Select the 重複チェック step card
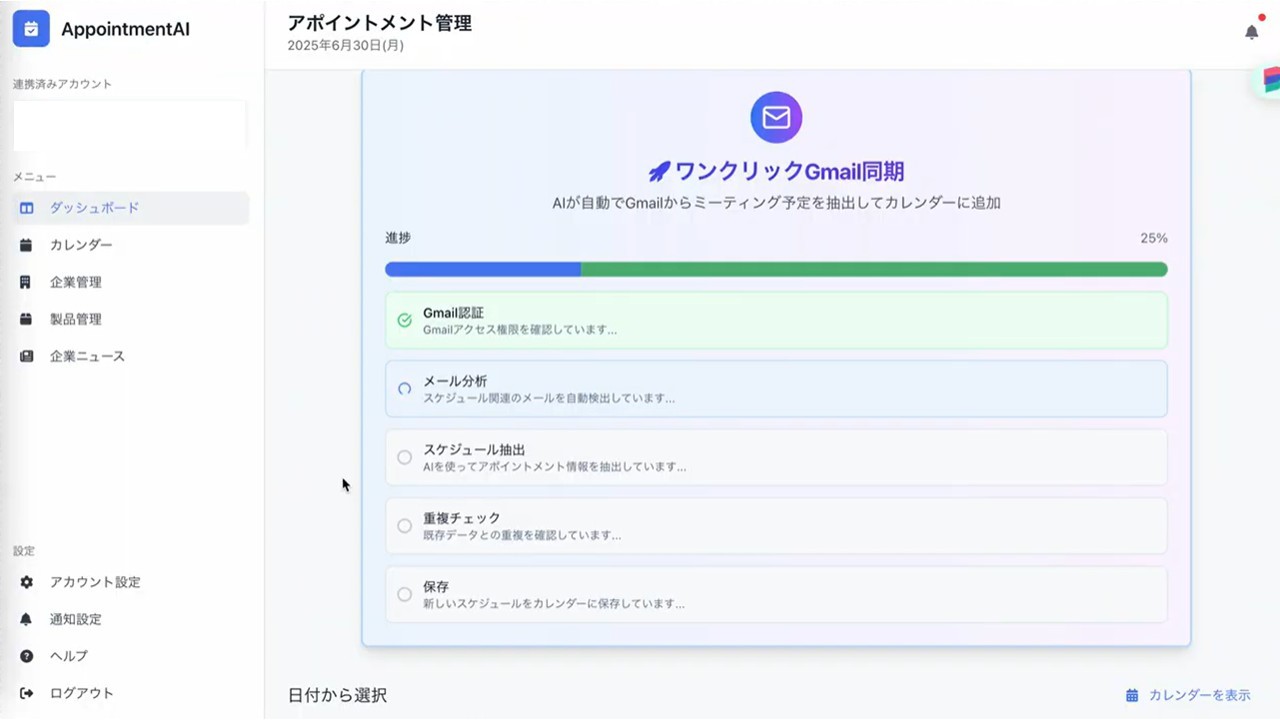 pyautogui.click(x=776, y=526)
